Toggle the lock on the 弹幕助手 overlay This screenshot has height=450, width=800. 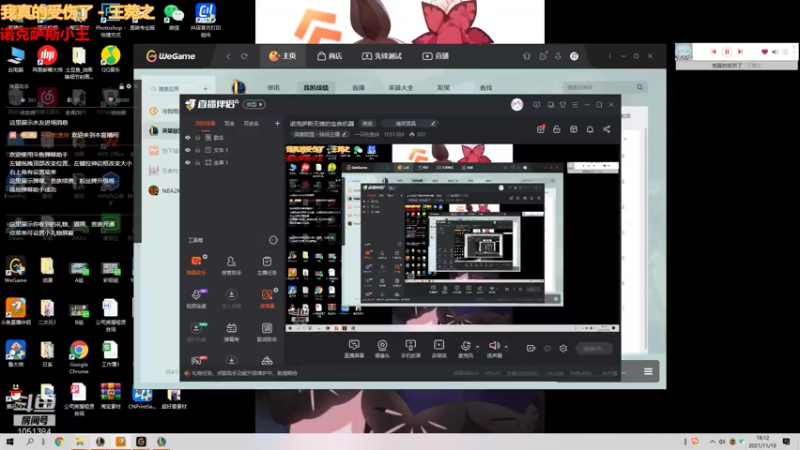coord(121,86)
